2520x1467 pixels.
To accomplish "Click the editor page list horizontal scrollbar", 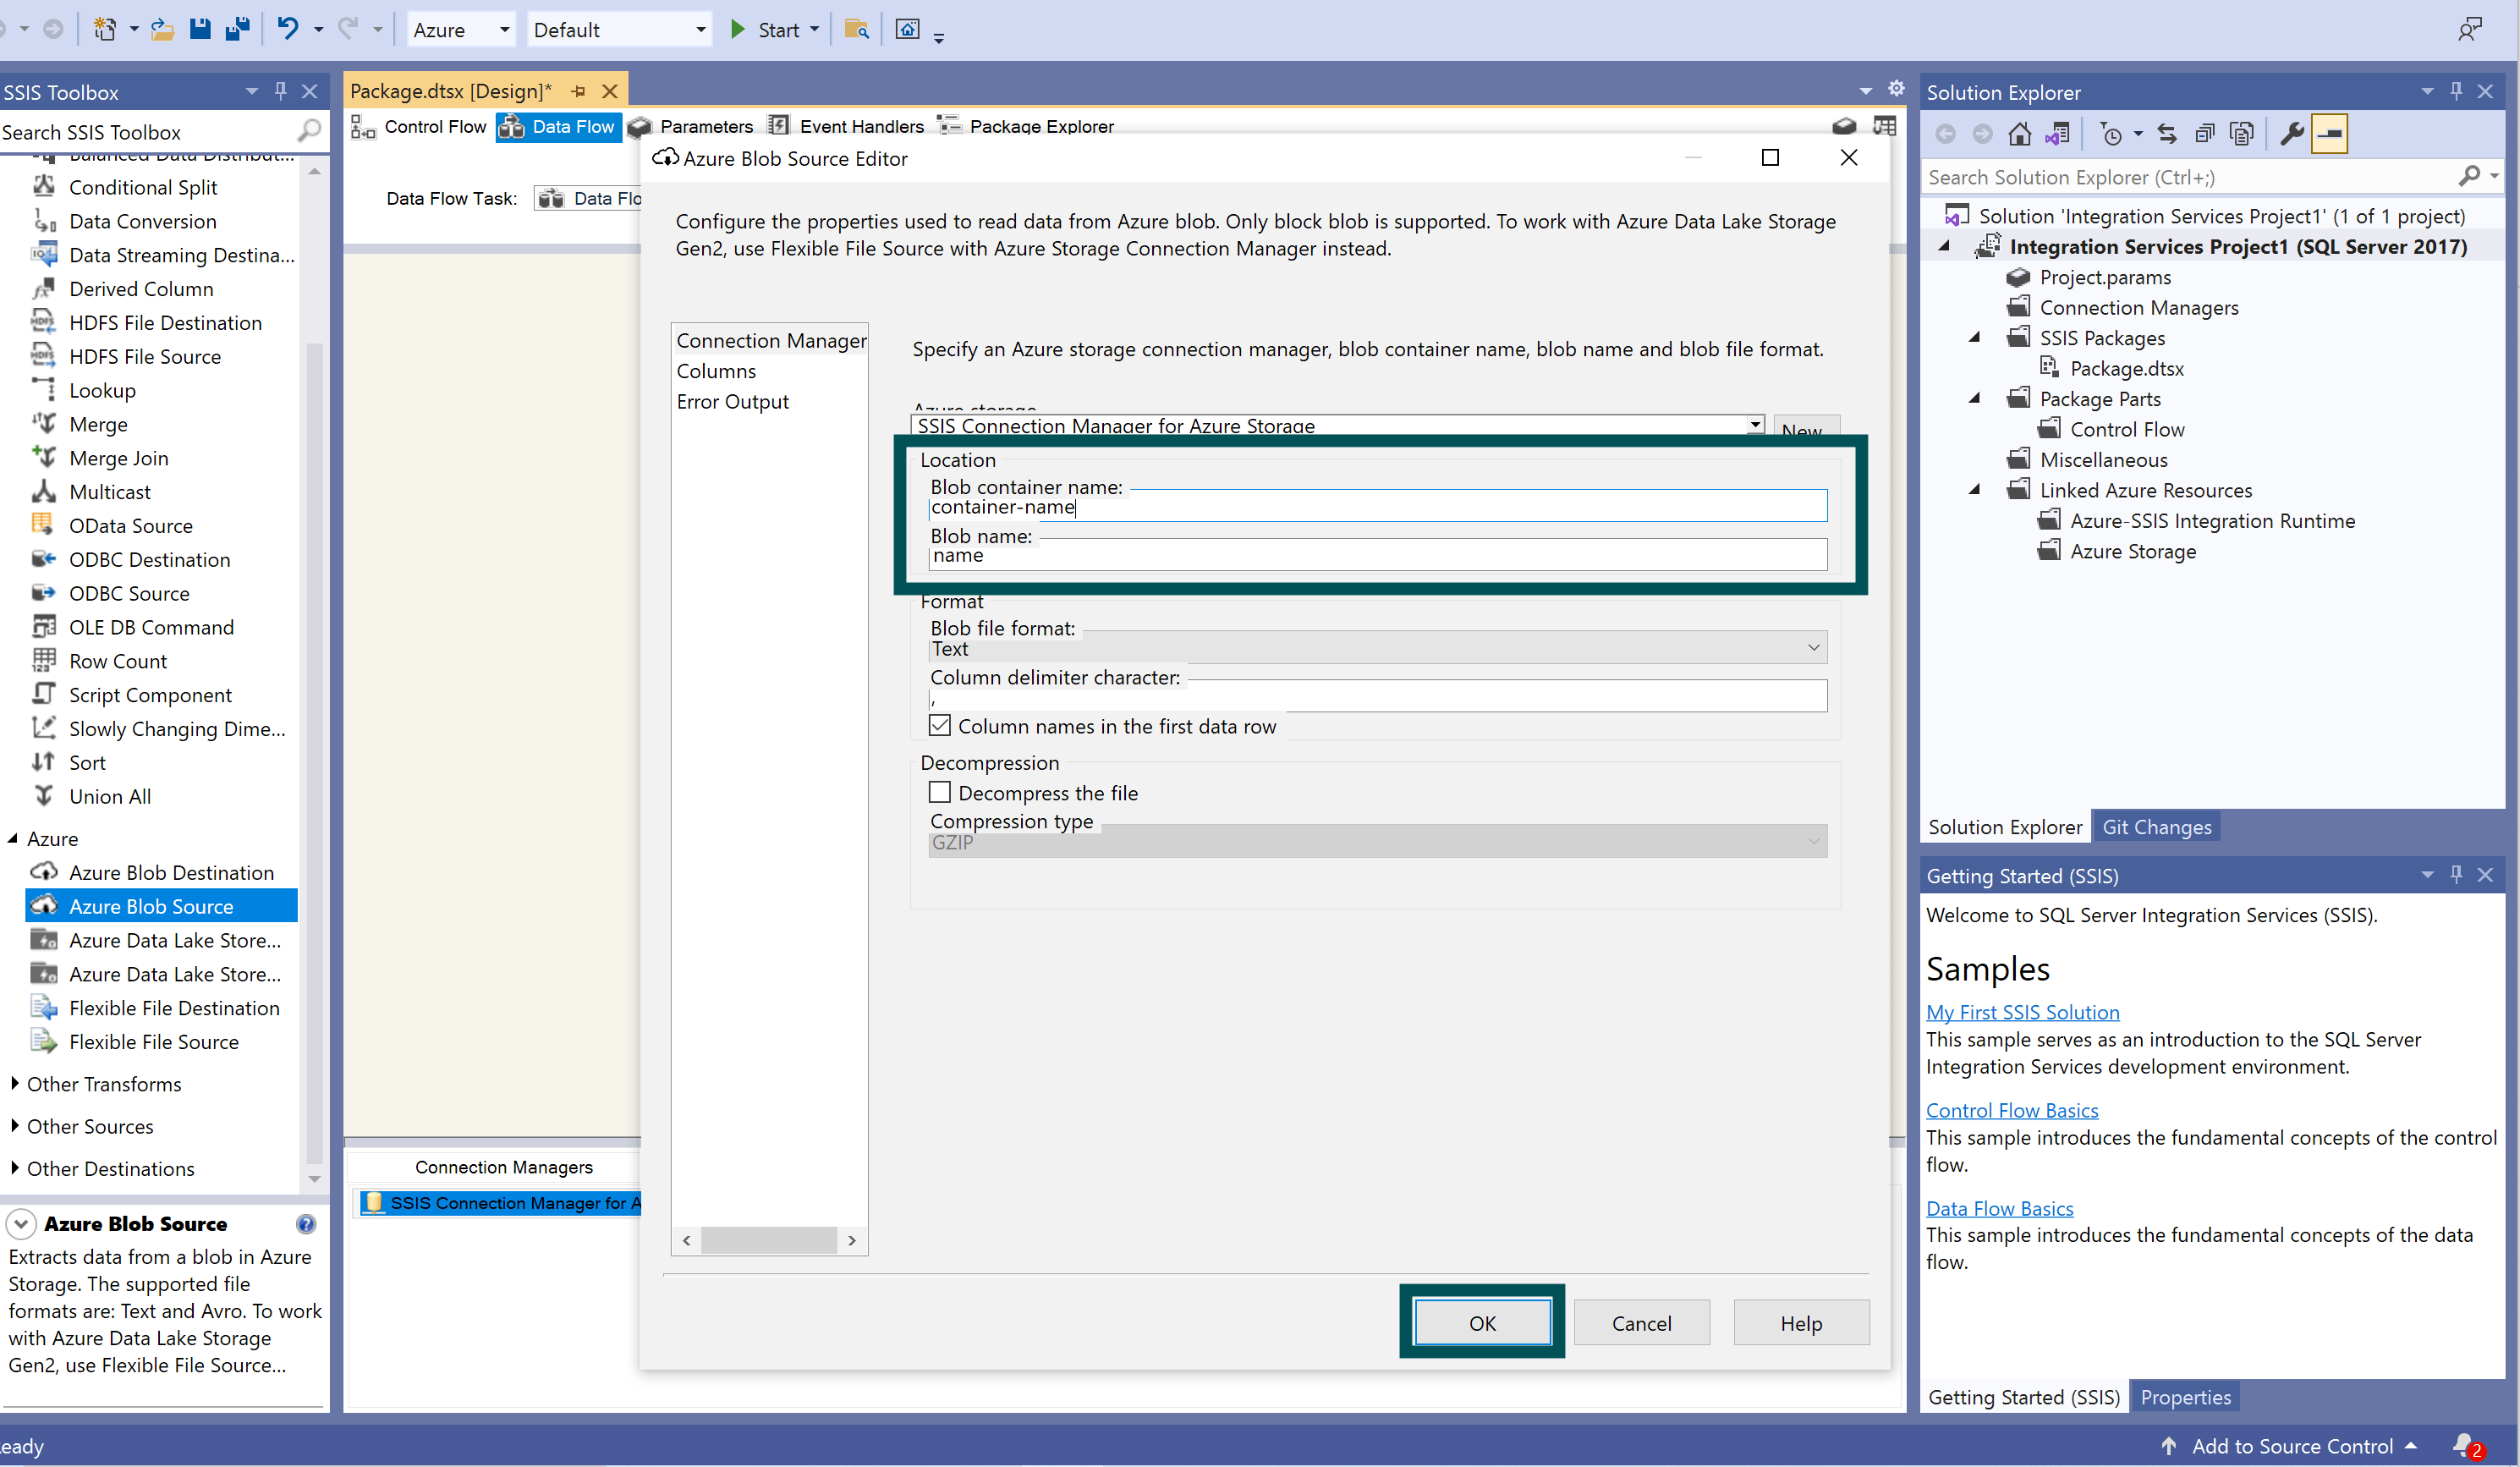I will coord(768,1239).
